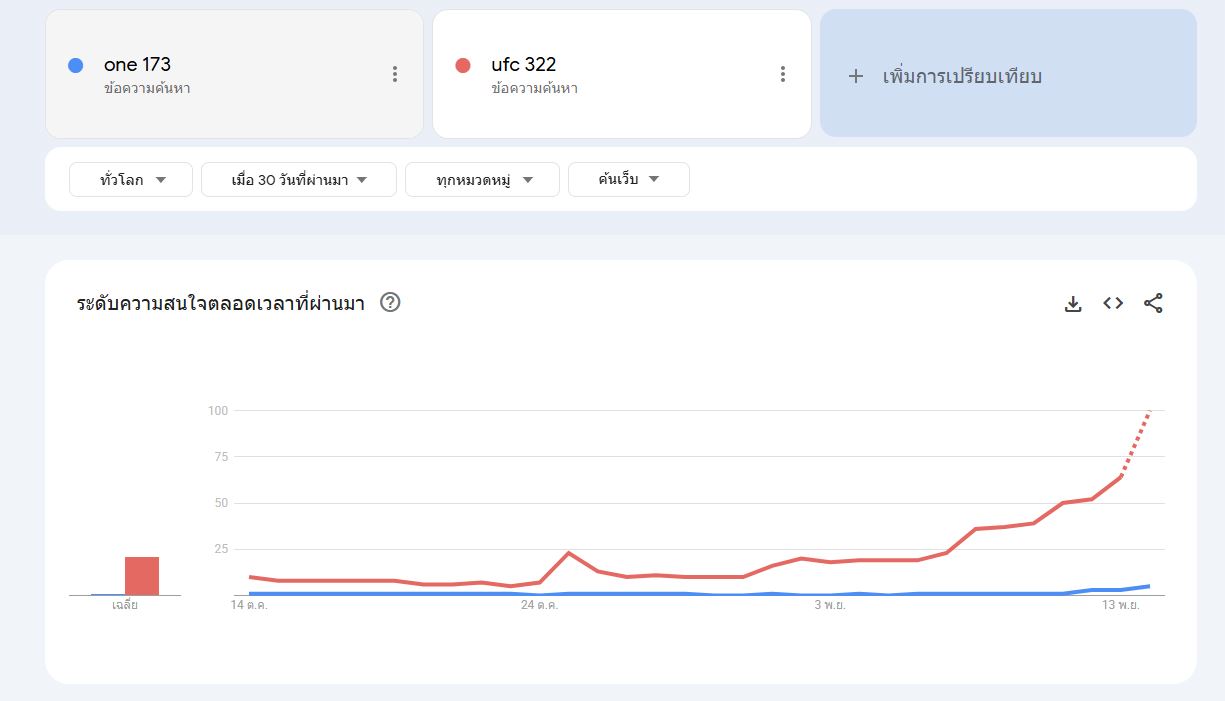Expand the ทุกหมวดหมู่ category dropdown

(482, 180)
